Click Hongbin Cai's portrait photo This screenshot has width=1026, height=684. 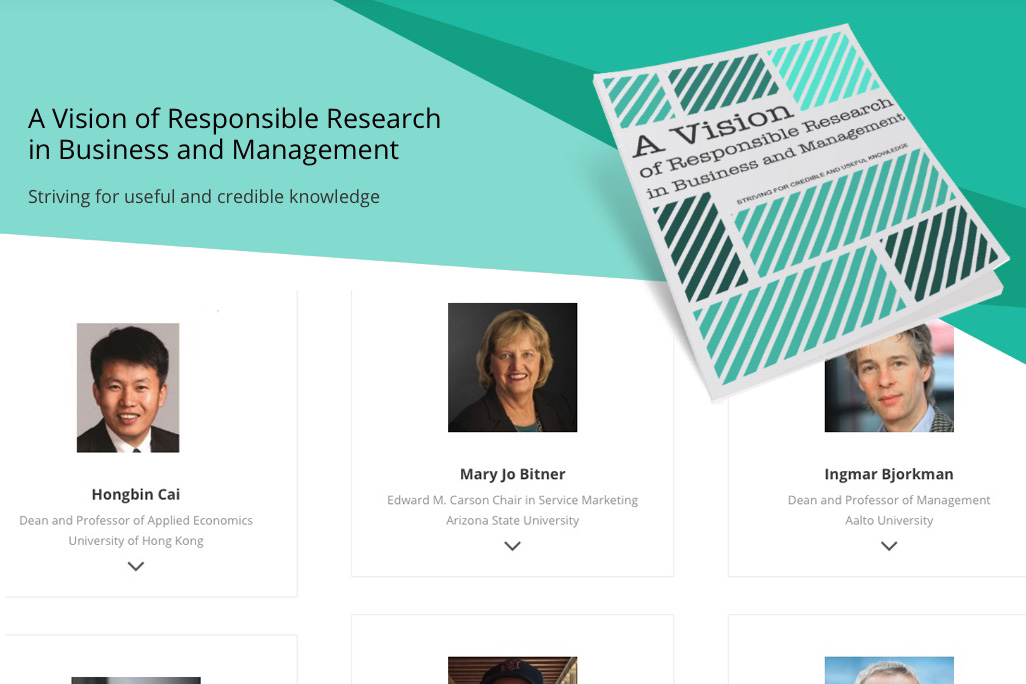(x=128, y=387)
